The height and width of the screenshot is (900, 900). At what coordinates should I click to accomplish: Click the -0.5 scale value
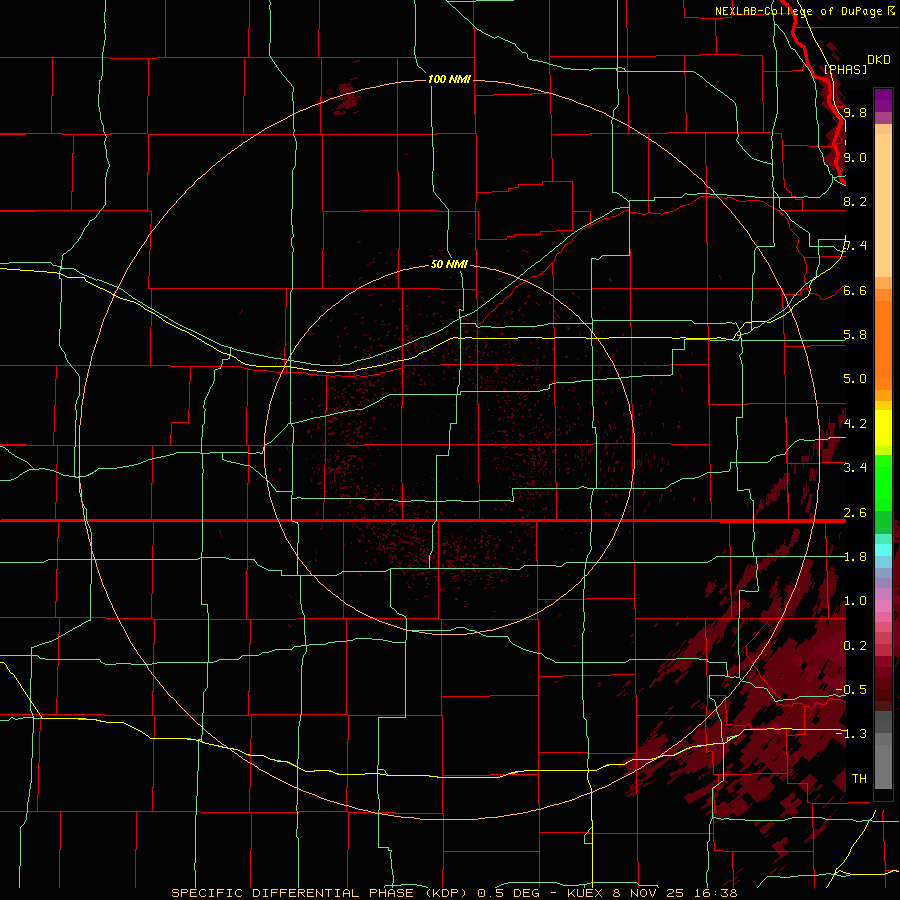851,689
